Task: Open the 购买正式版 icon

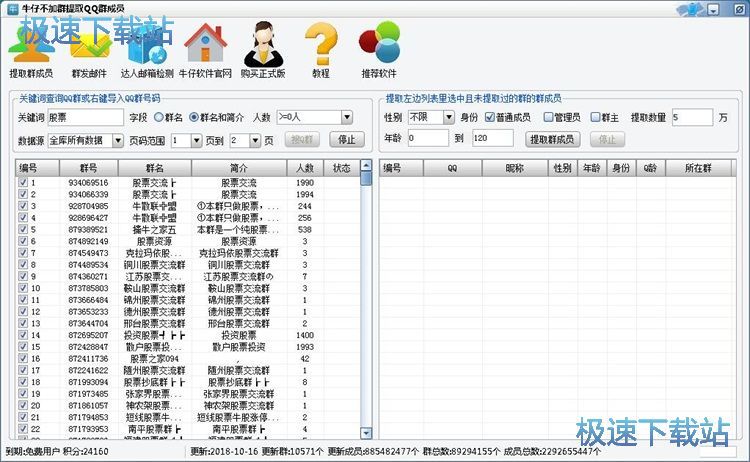Action: (263, 50)
